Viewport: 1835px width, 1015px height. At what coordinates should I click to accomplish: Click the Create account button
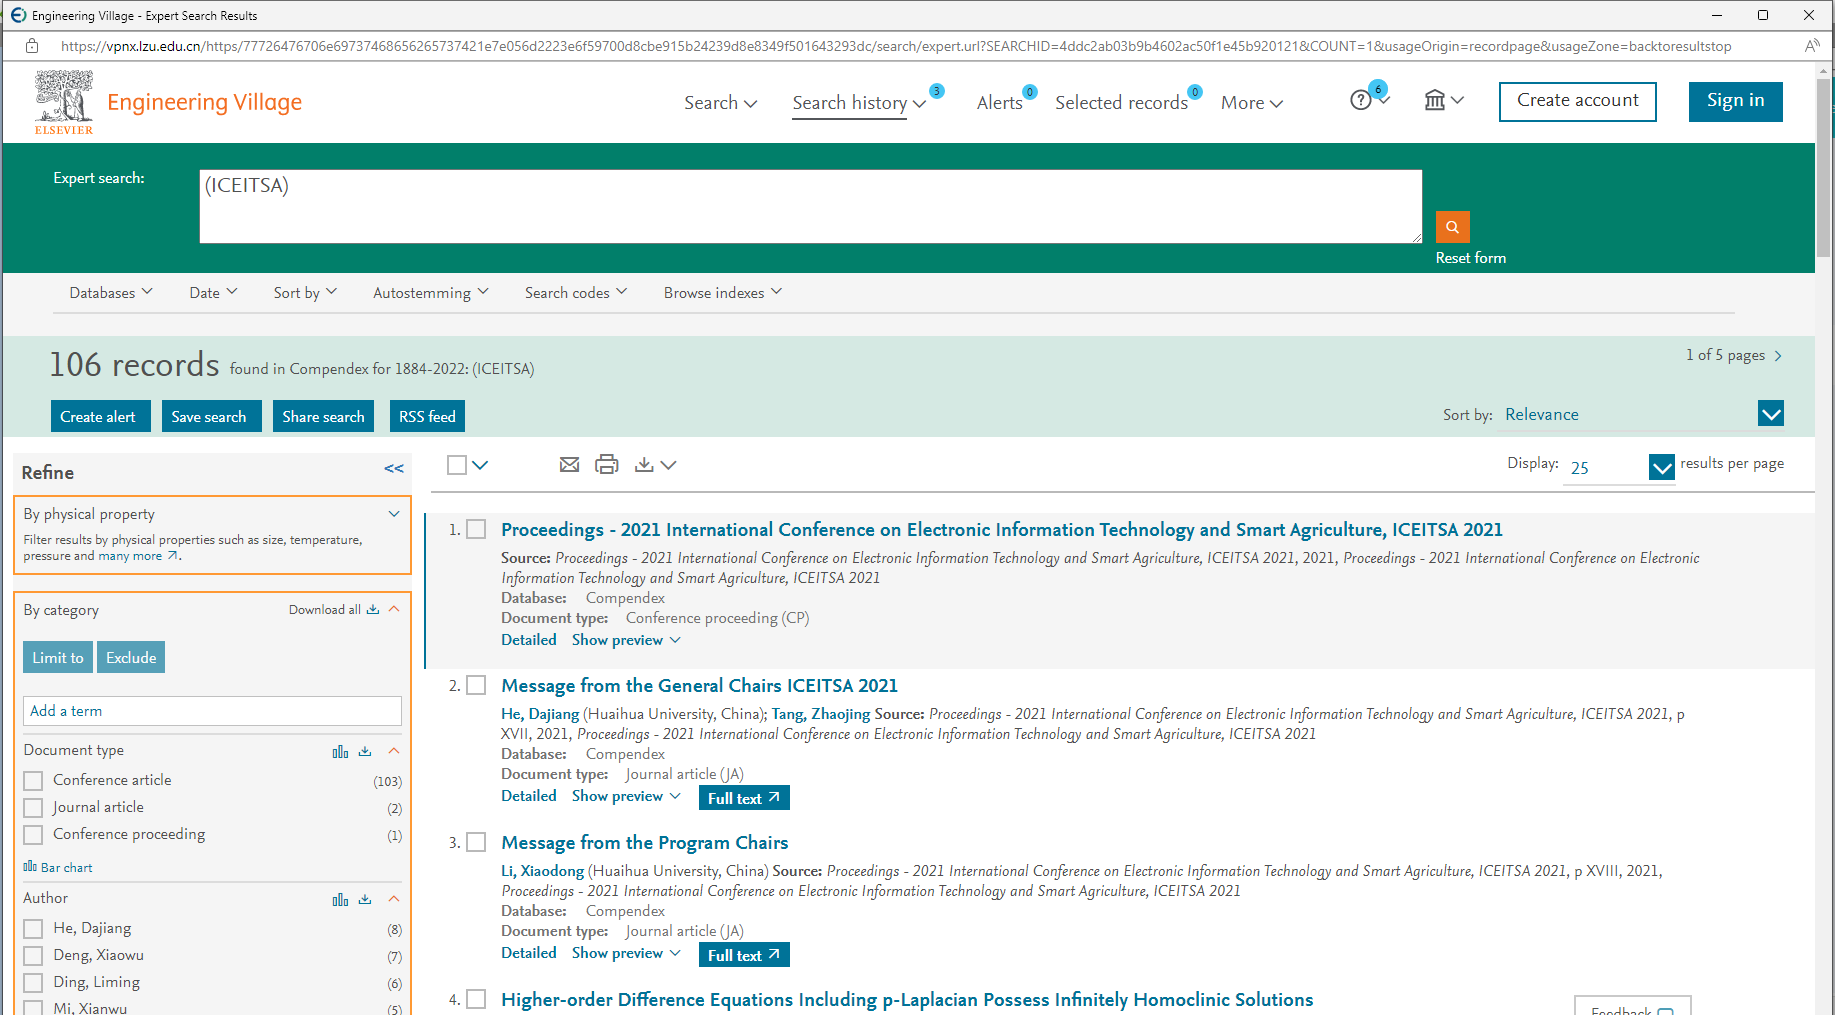pos(1578,101)
